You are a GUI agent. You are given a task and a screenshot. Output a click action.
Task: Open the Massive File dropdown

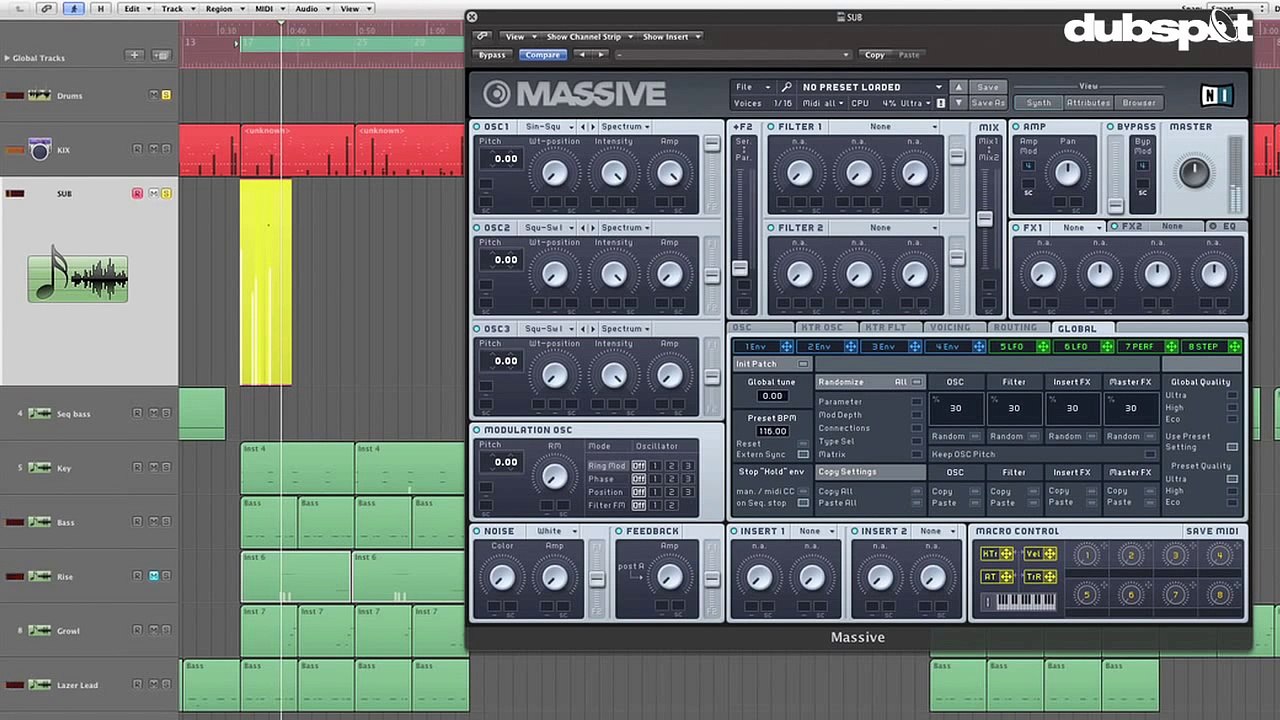(x=753, y=87)
